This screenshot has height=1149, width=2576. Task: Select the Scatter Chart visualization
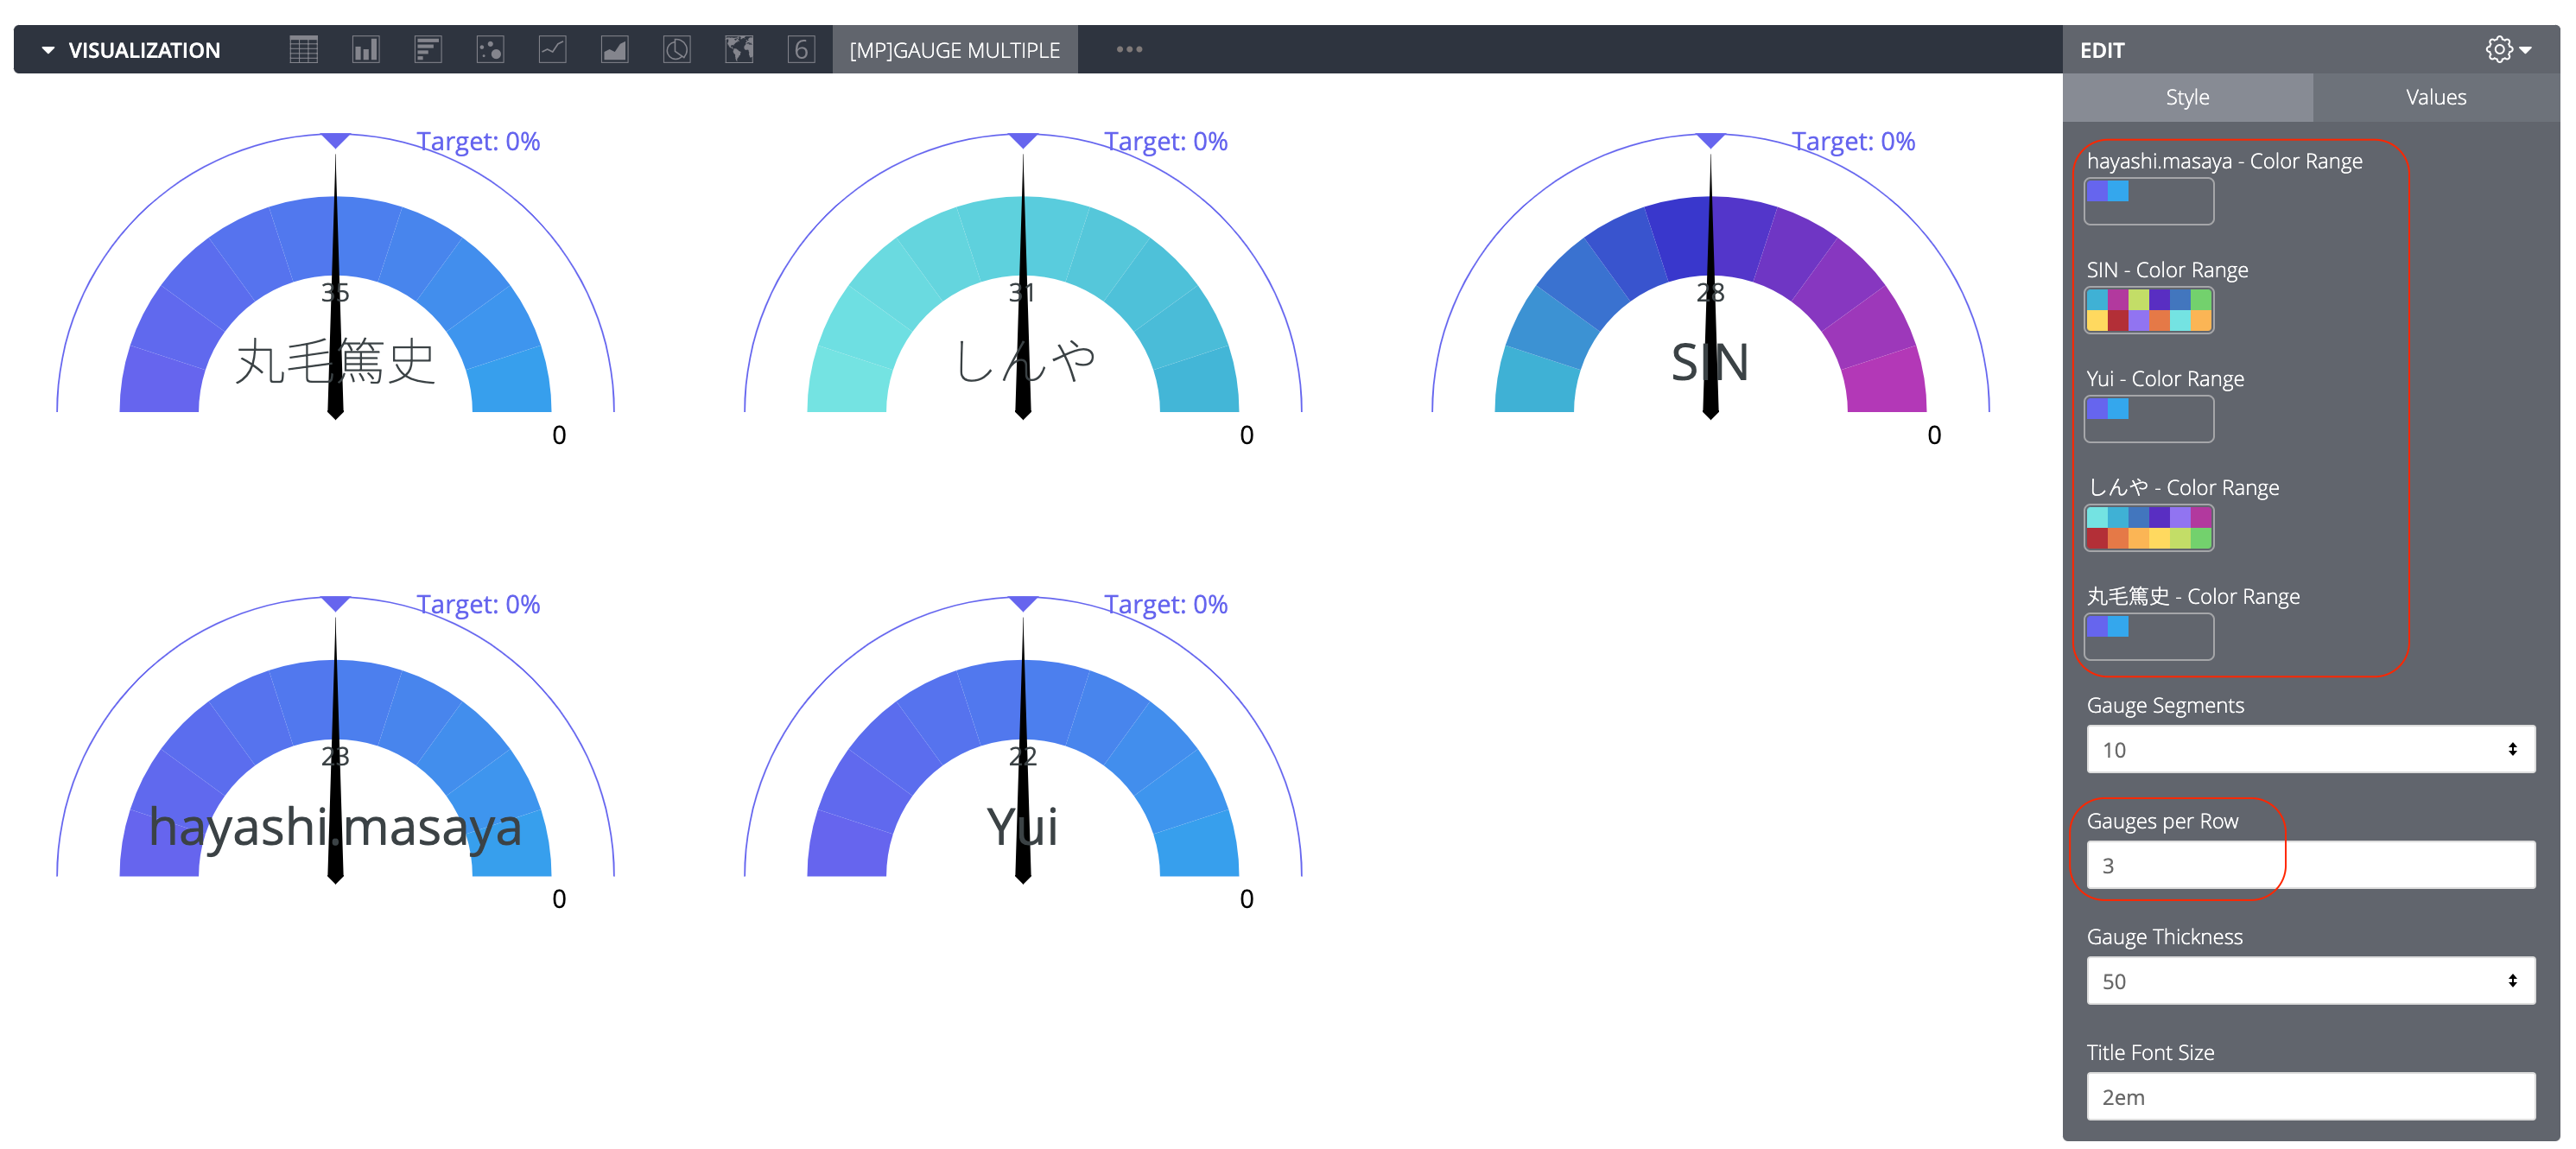[x=490, y=49]
